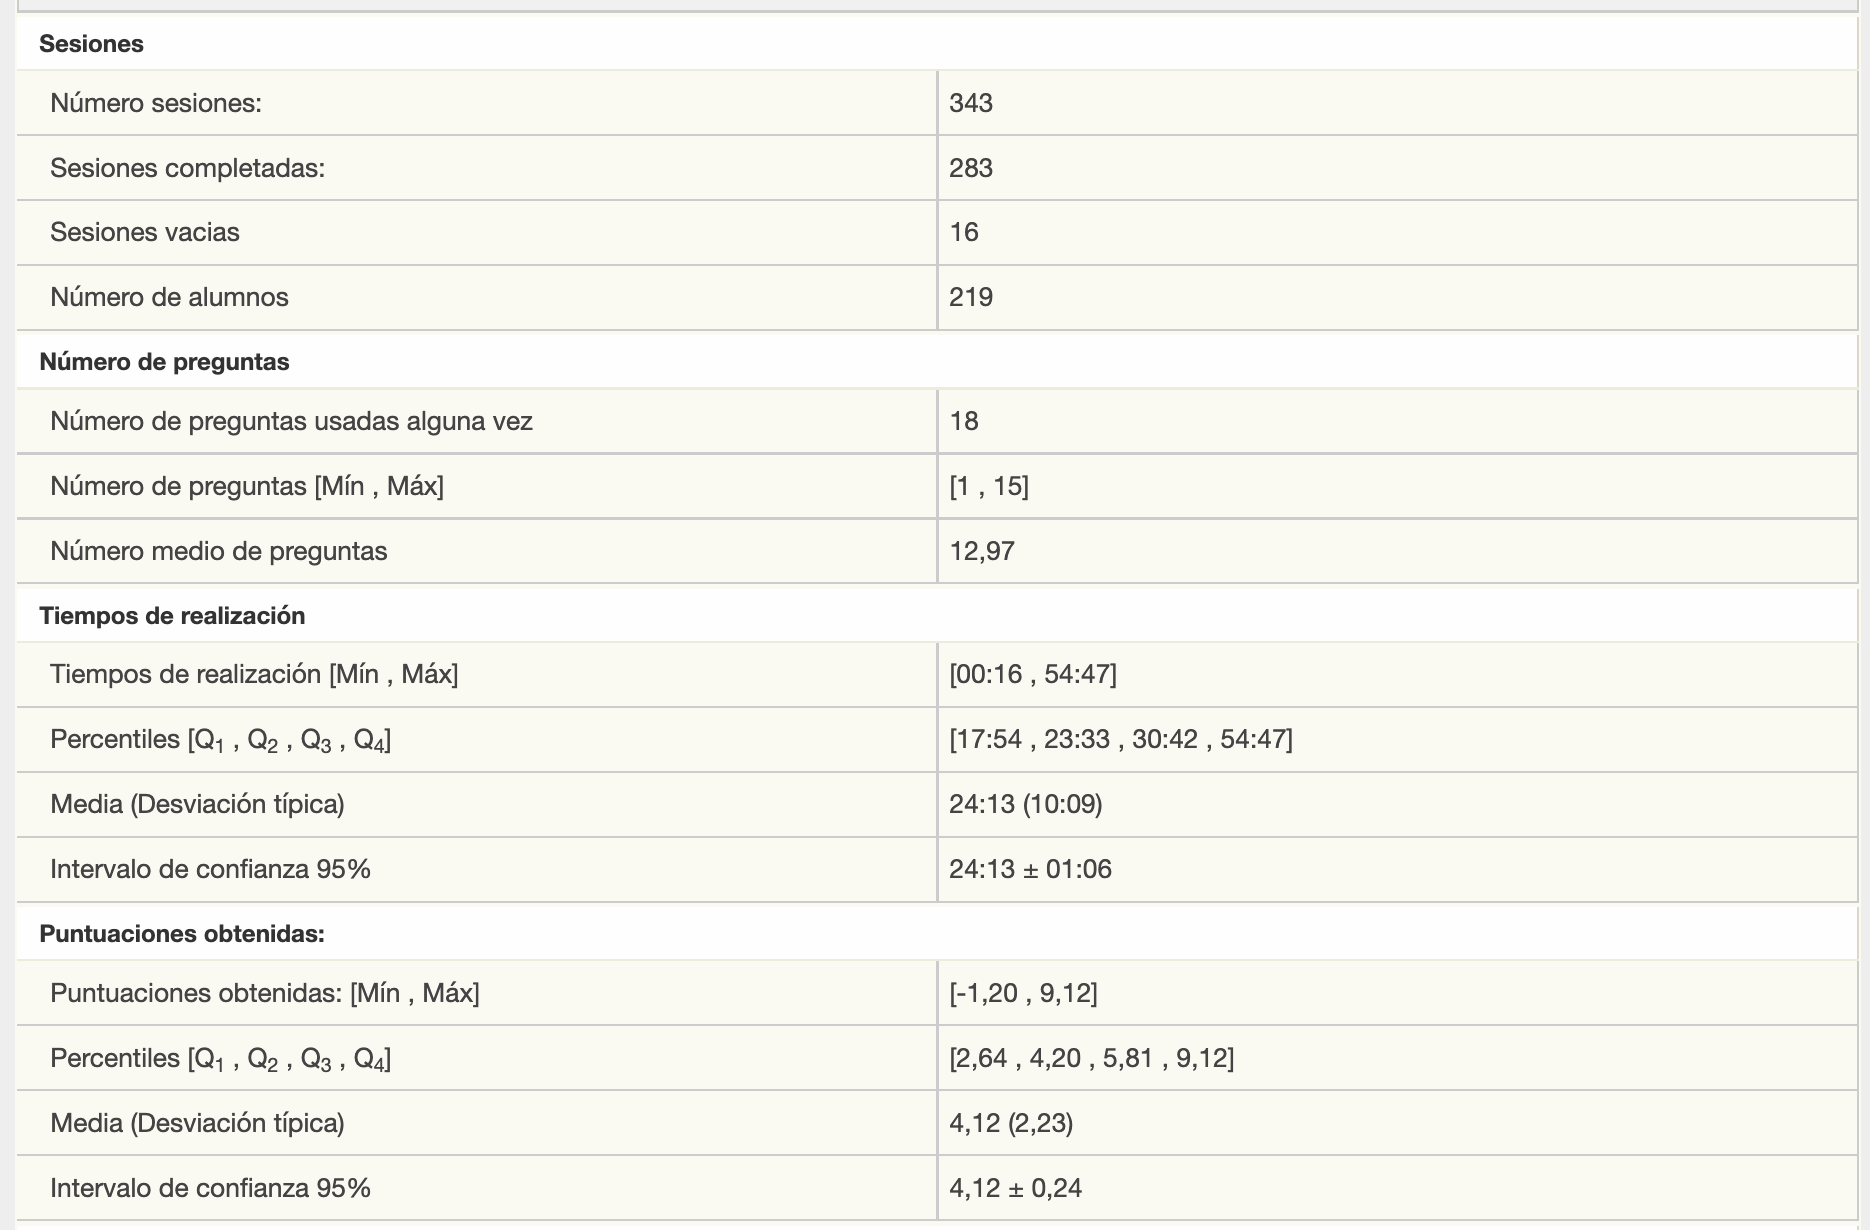Image resolution: width=1870 pixels, height=1230 pixels.
Task: Click the Sesiones section header
Action: [x=91, y=44]
